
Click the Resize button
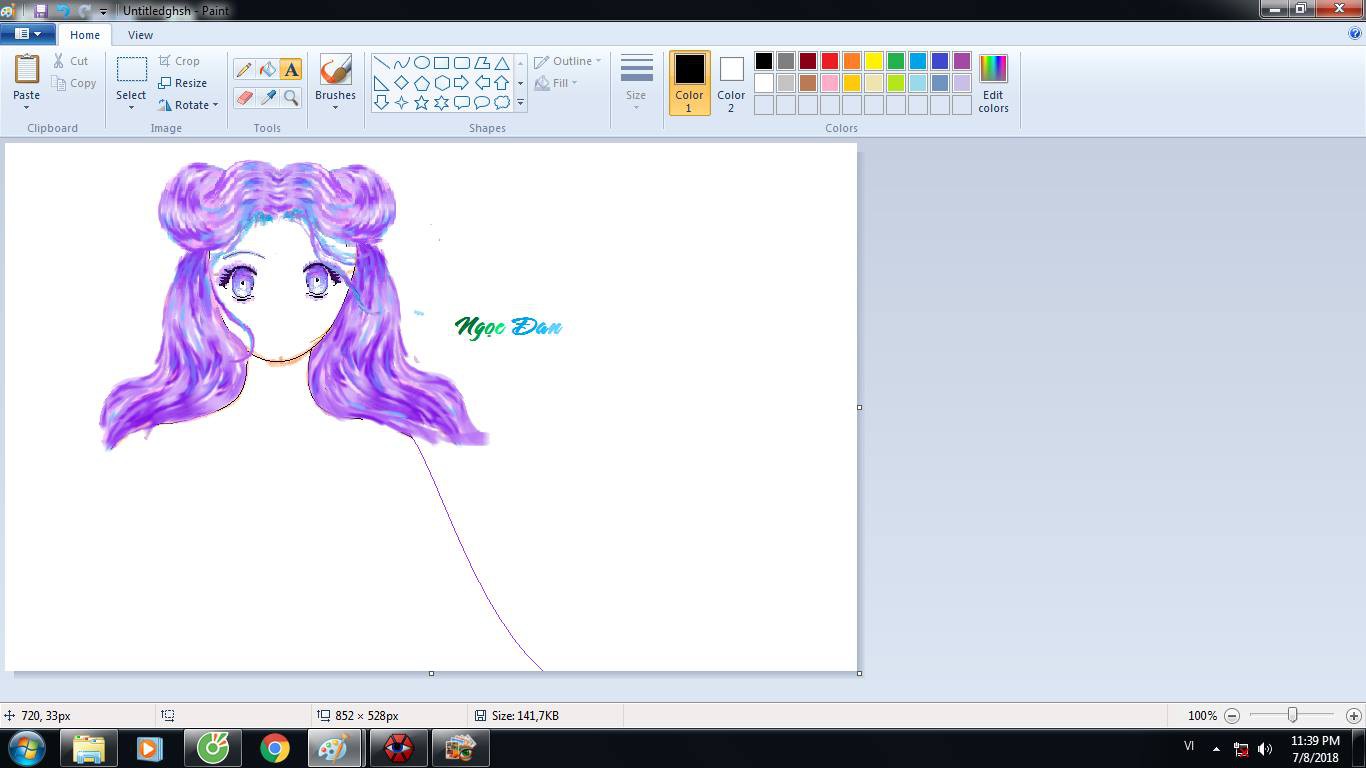pos(182,83)
